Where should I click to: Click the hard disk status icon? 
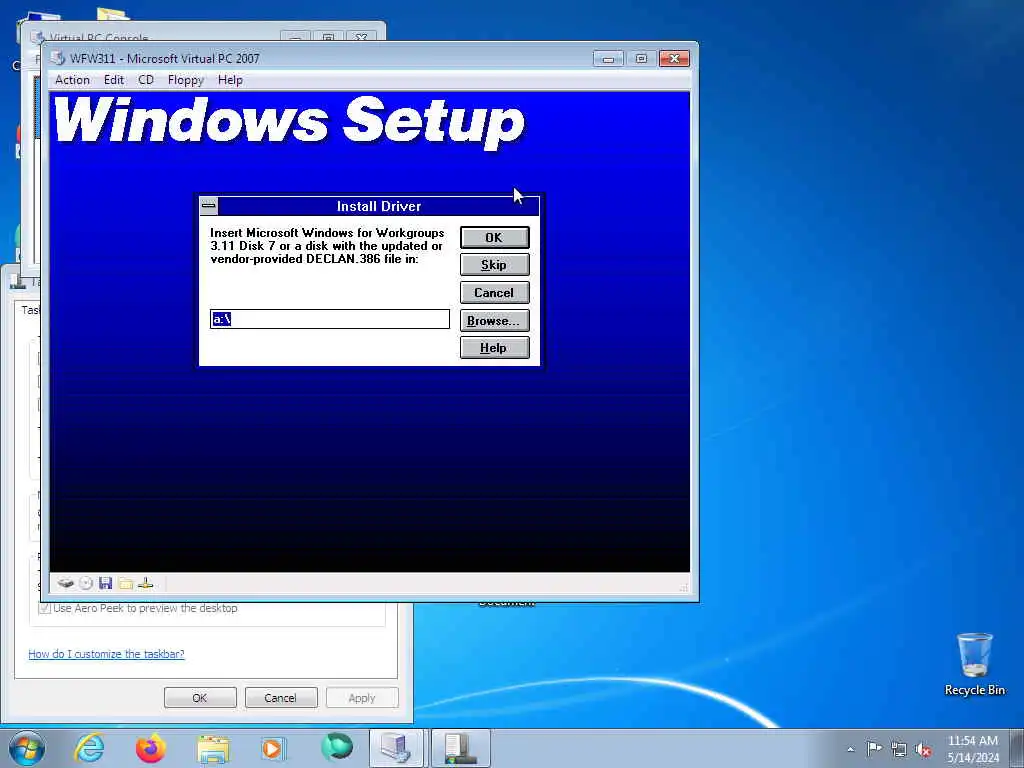click(65, 583)
